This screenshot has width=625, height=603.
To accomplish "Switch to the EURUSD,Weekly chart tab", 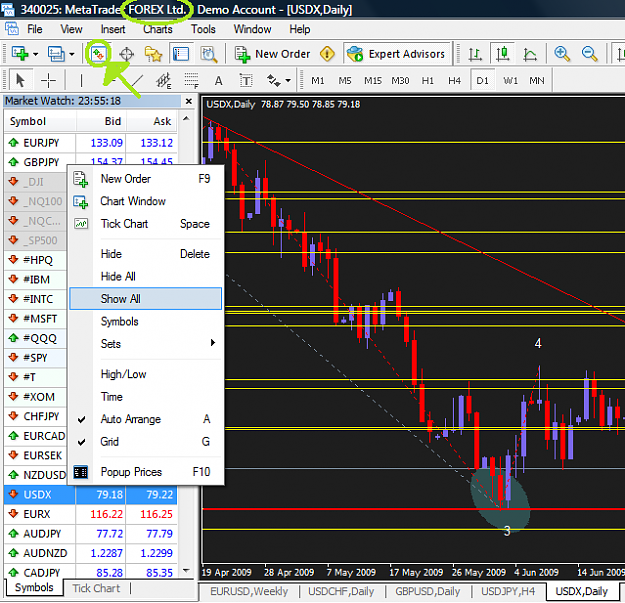I will [249, 591].
